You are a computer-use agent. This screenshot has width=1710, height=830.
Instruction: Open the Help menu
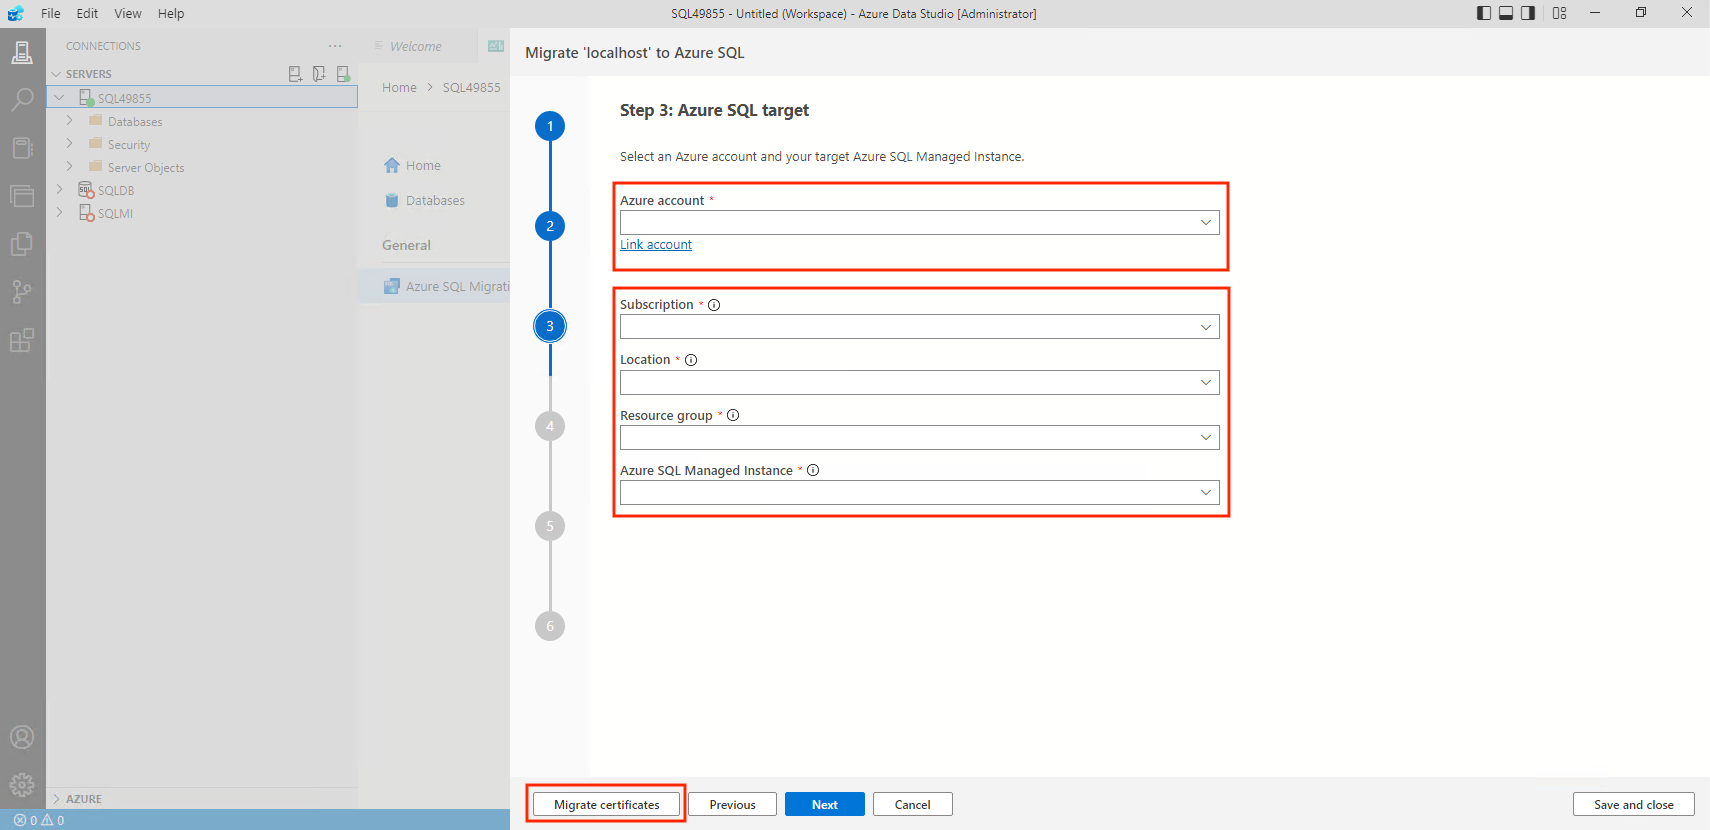pos(171,13)
